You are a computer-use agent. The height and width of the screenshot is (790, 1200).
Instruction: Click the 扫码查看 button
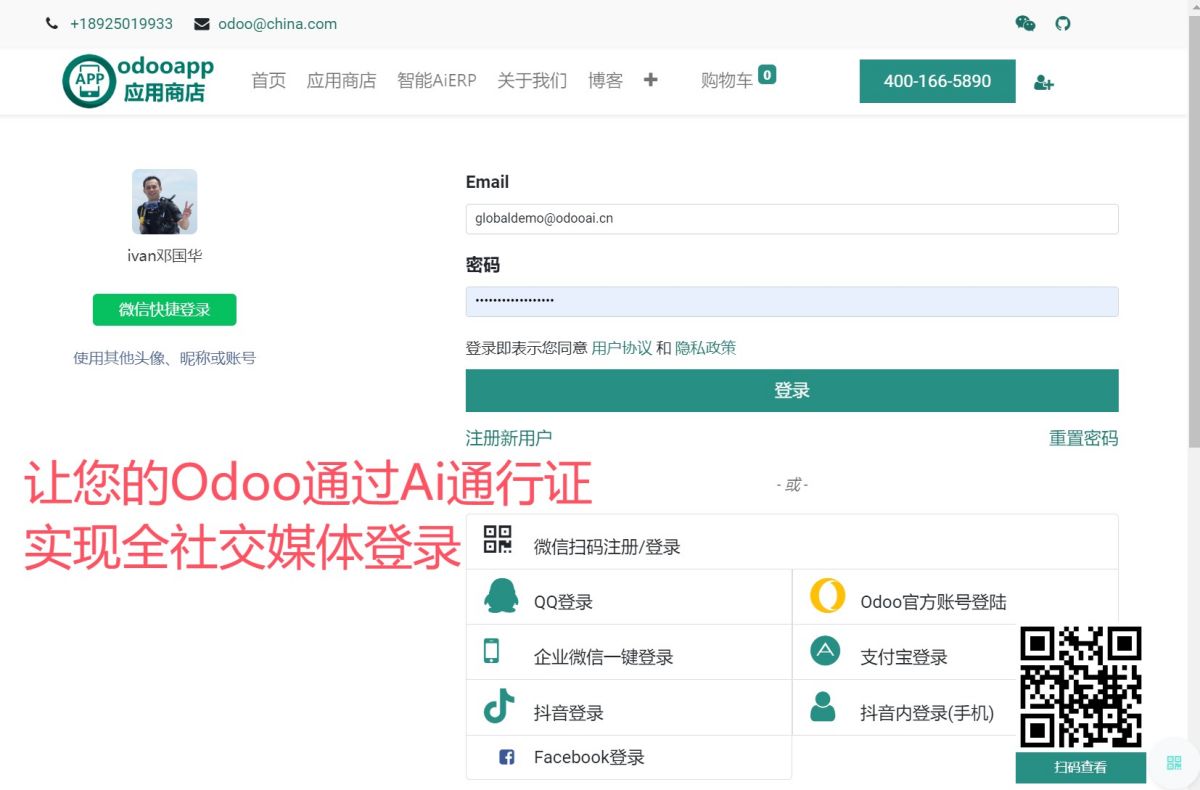click(1080, 767)
